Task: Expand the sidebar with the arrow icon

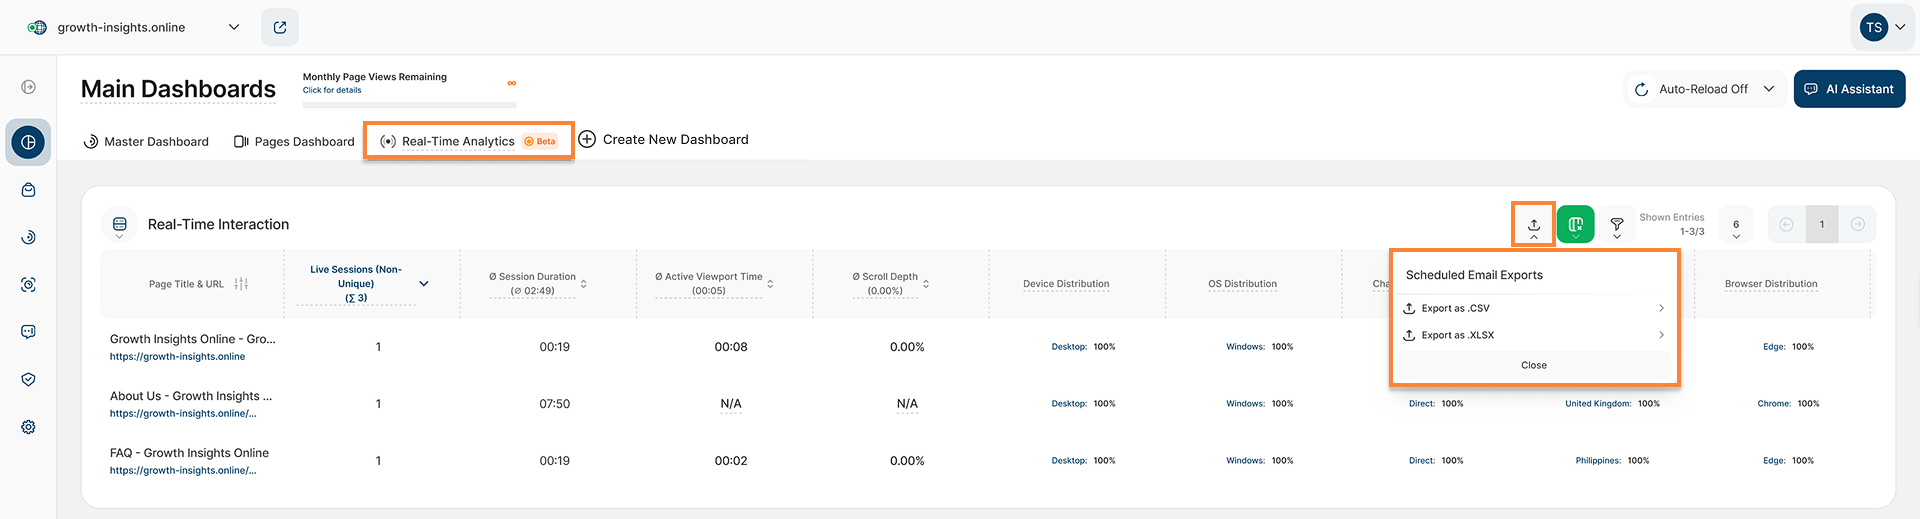Action: click(x=29, y=87)
